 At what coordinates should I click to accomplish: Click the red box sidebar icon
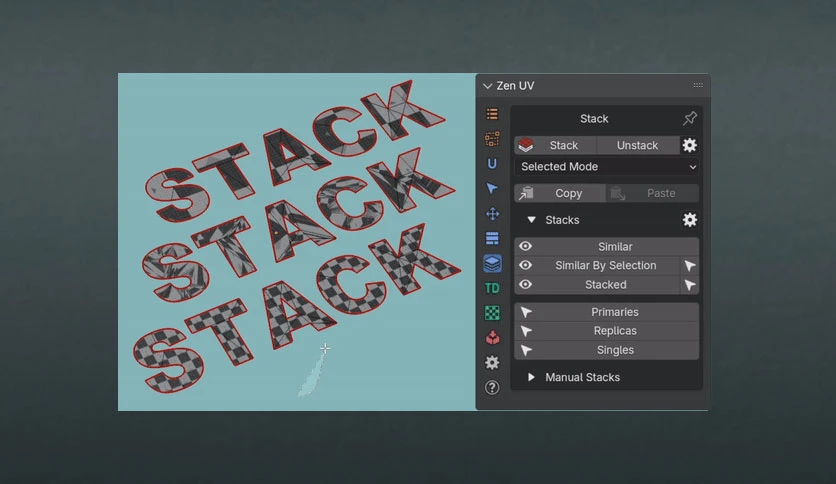(492, 337)
